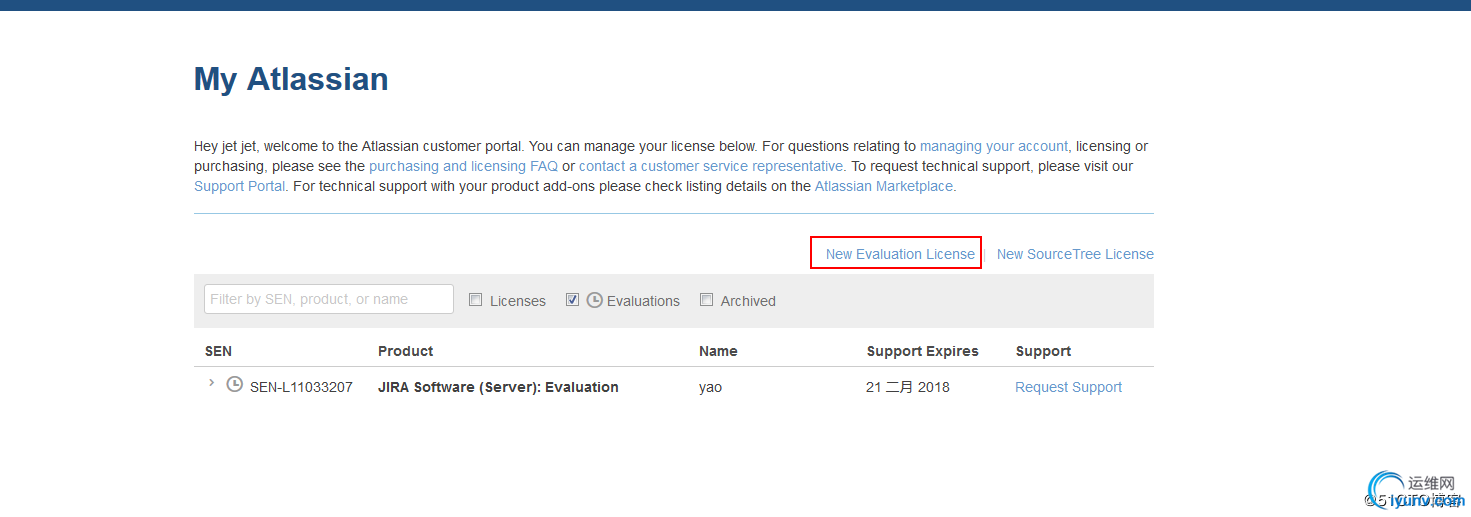Click the My Atlassian heading
1471x517 pixels.
tap(291, 79)
